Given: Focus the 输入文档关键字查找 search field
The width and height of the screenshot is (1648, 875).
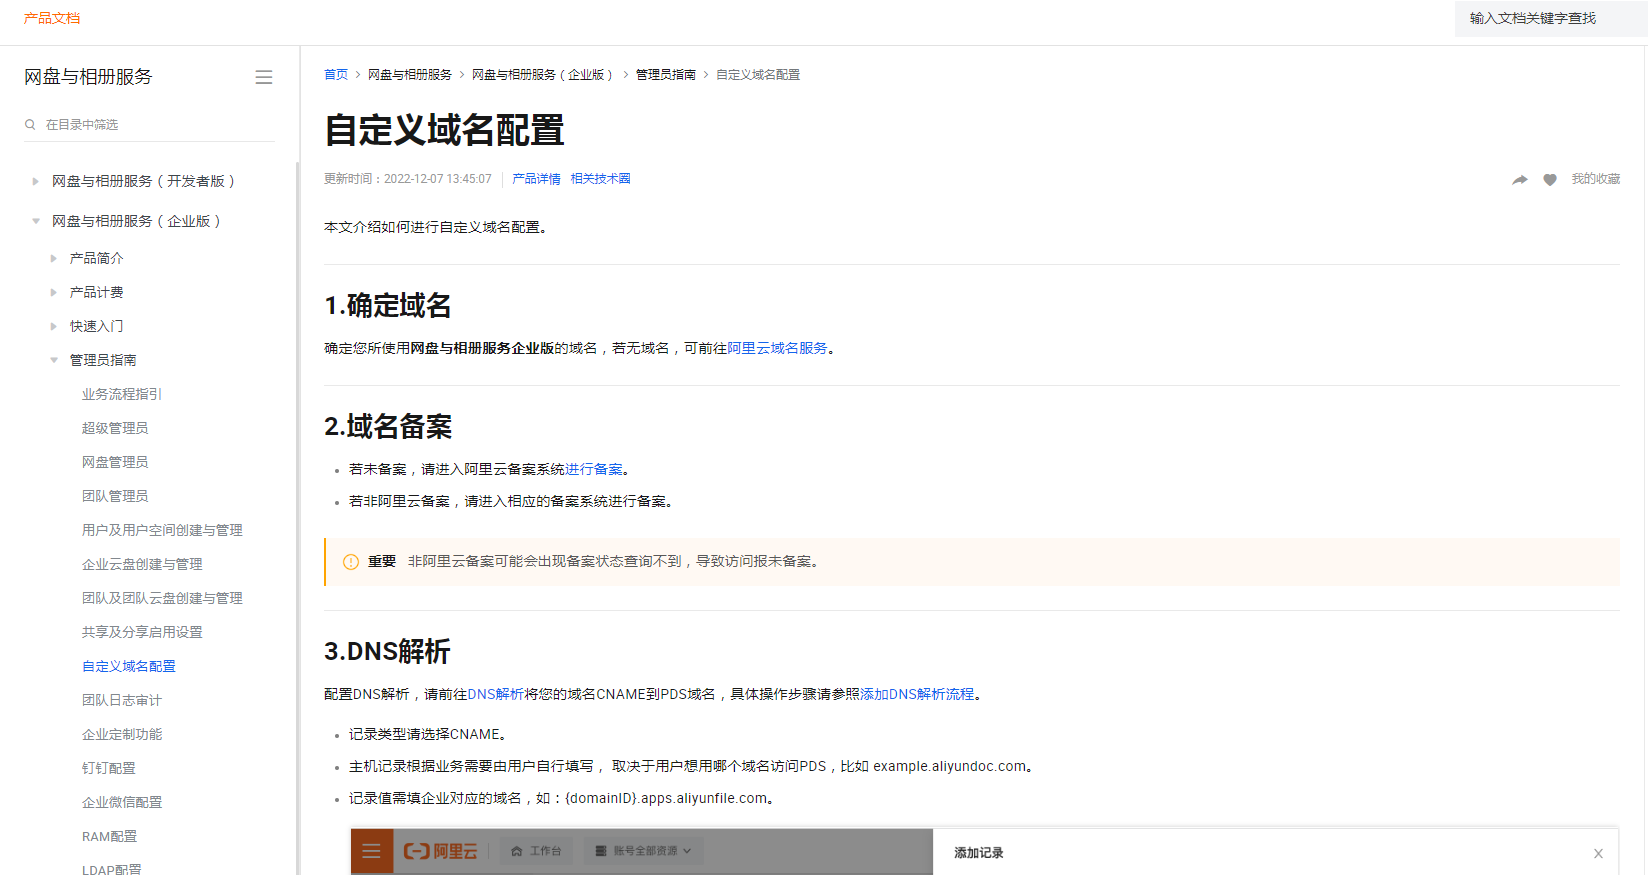Looking at the screenshot, I should coord(1551,18).
